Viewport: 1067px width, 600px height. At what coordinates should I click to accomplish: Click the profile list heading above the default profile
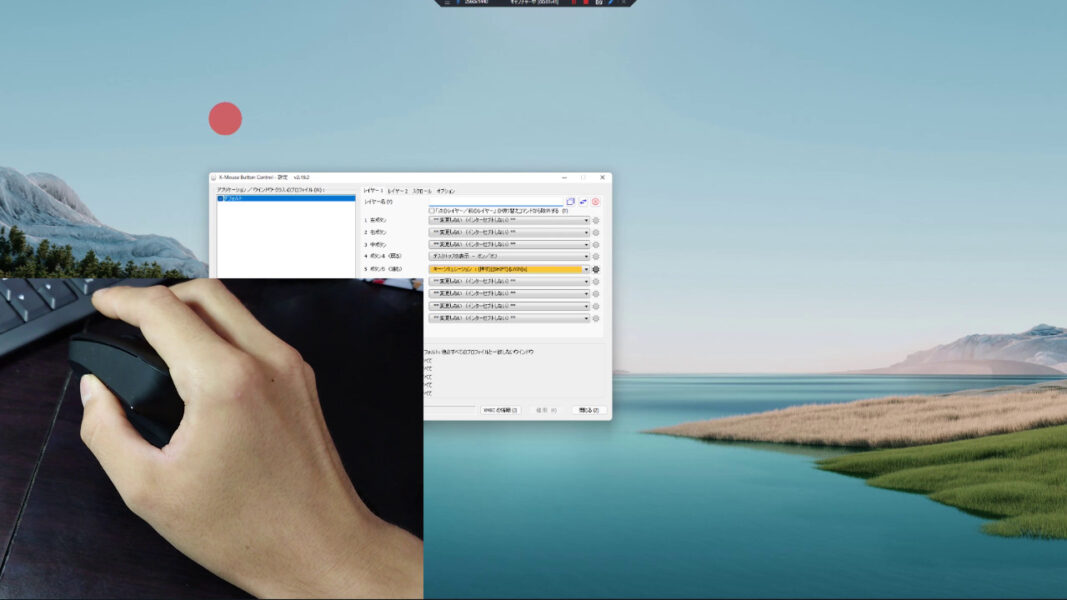click(x=271, y=190)
